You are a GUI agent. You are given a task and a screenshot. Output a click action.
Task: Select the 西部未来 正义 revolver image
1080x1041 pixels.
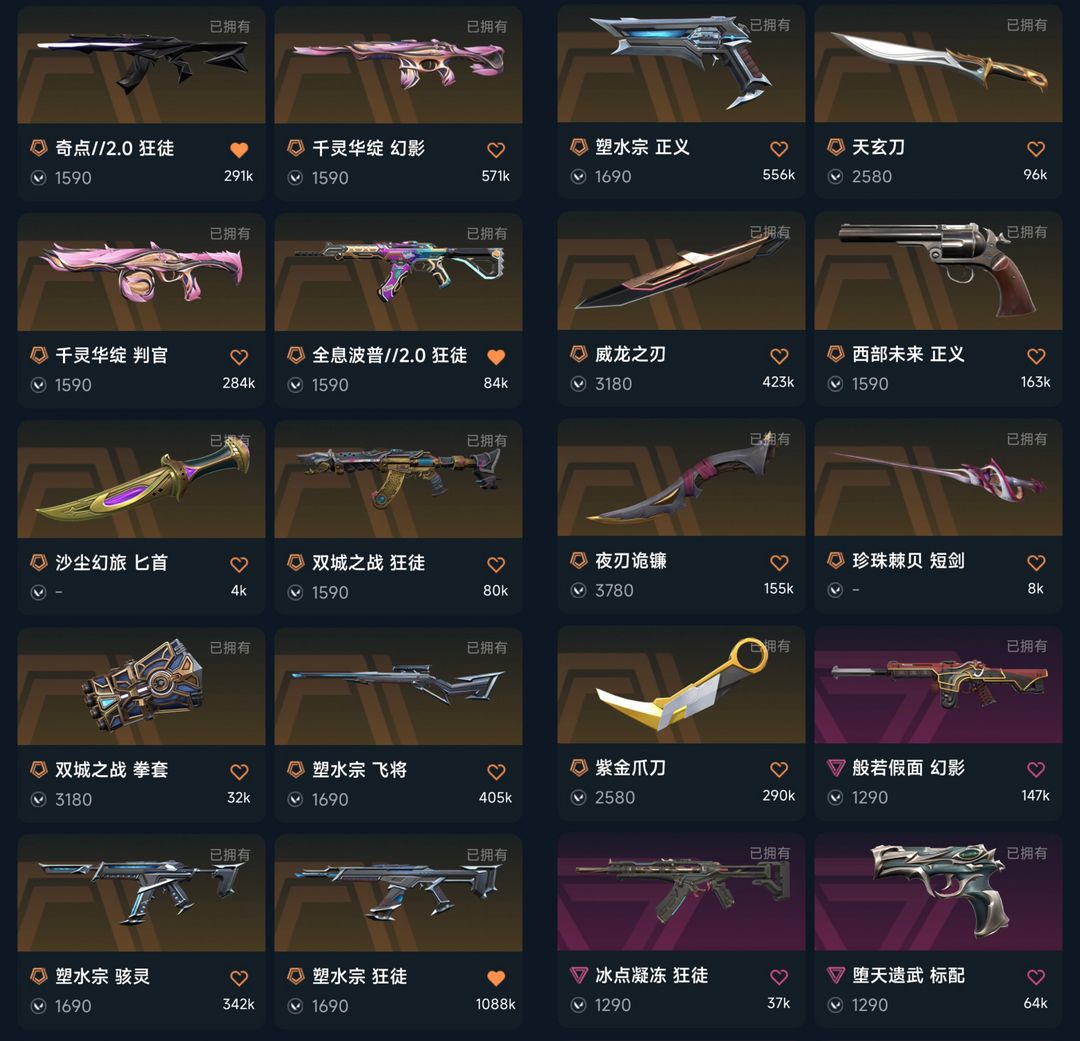(x=938, y=271)
